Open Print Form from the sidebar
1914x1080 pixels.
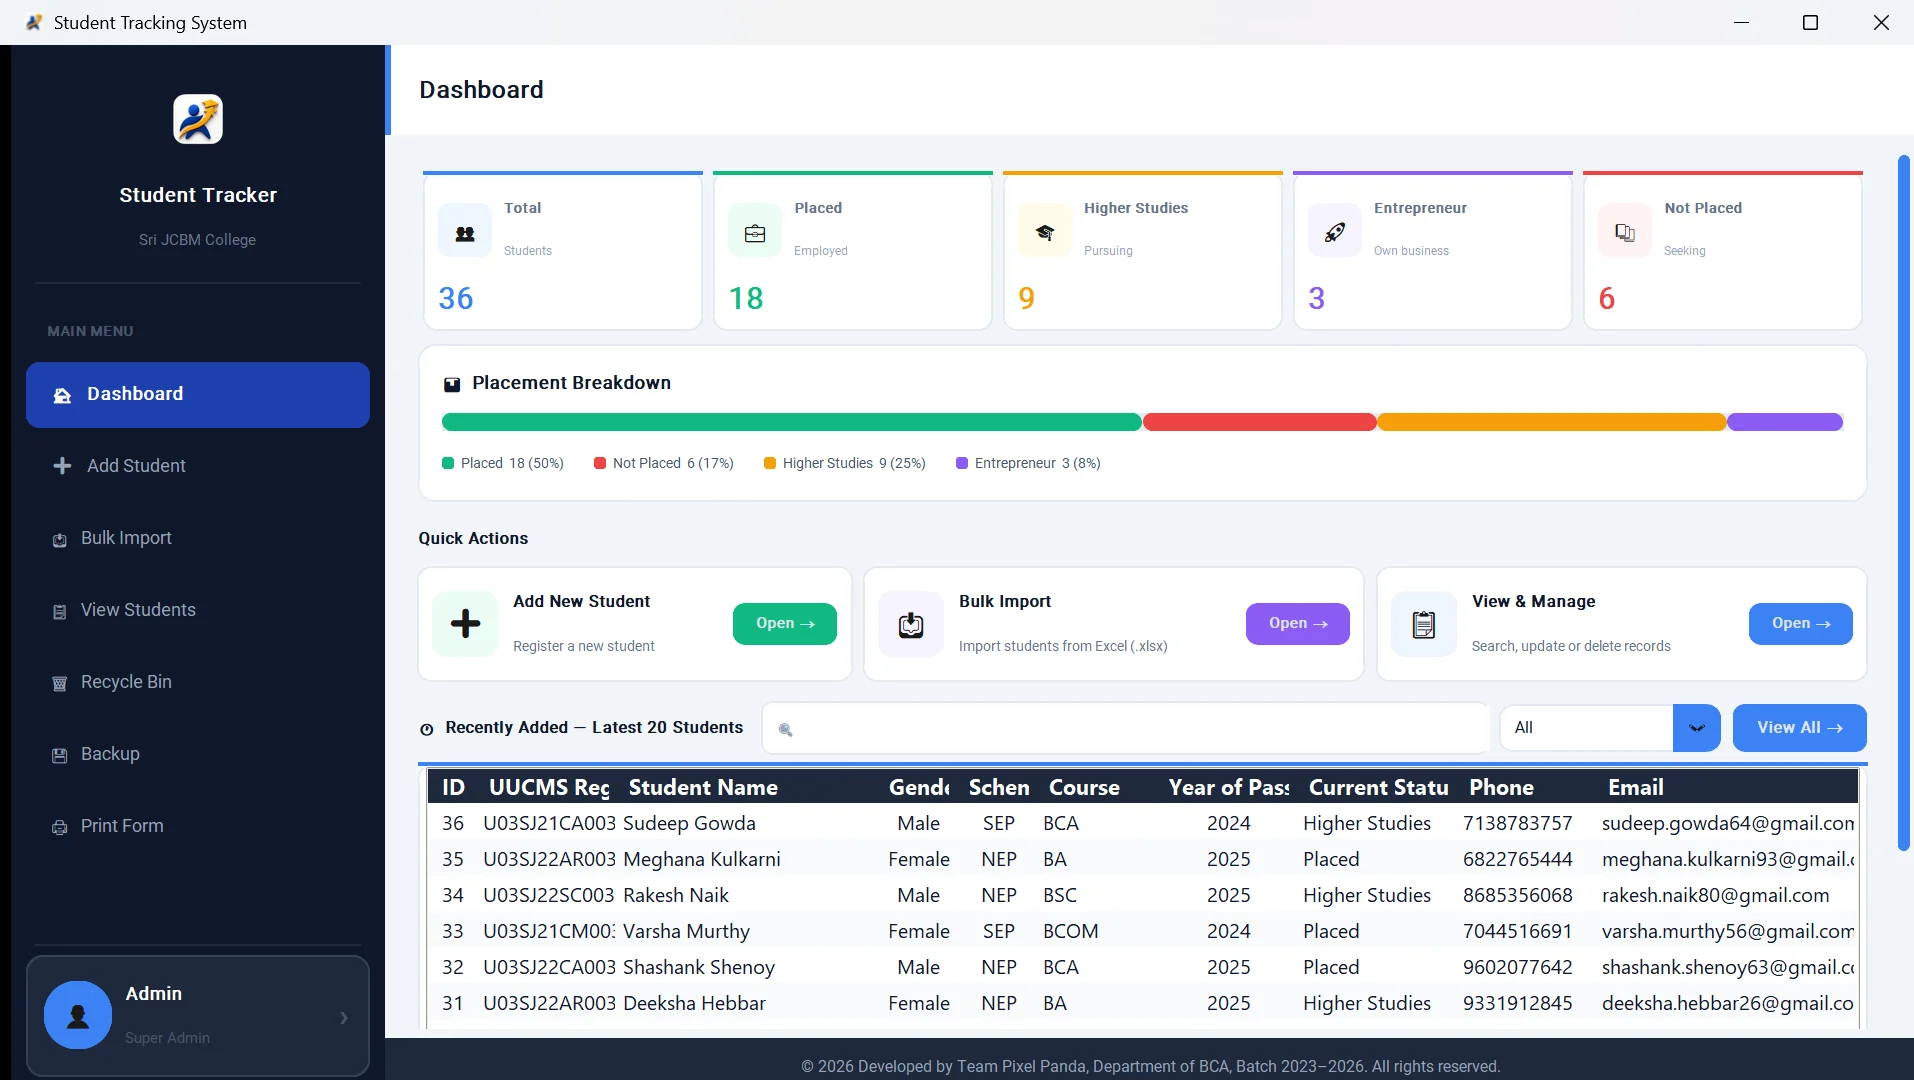click(198, 826)
